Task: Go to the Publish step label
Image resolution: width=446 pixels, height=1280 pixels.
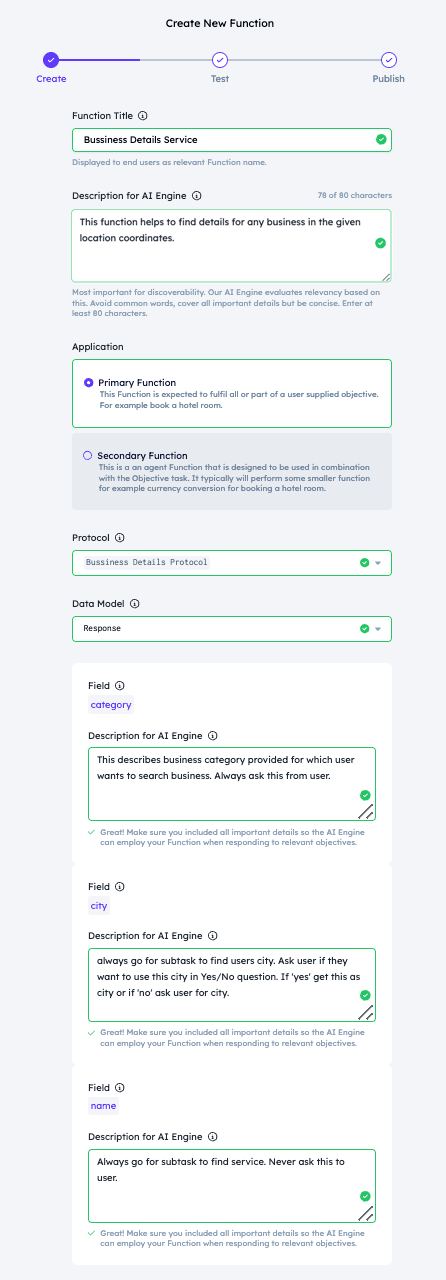Action: pos(389,78)
